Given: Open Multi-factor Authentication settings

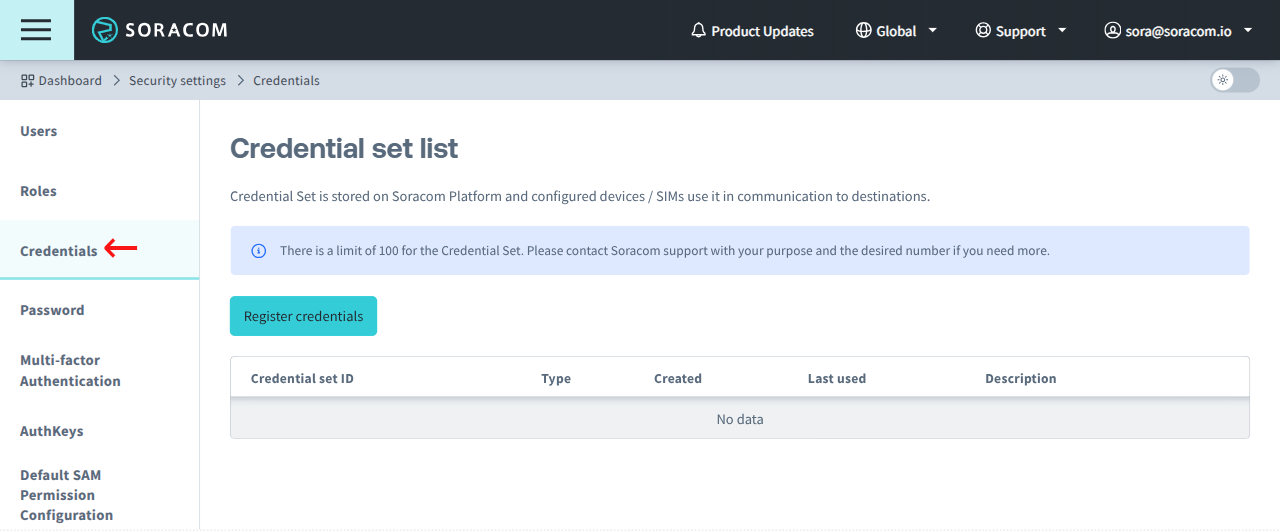Looking at the screenshot, I should click(x=70, y=370).
